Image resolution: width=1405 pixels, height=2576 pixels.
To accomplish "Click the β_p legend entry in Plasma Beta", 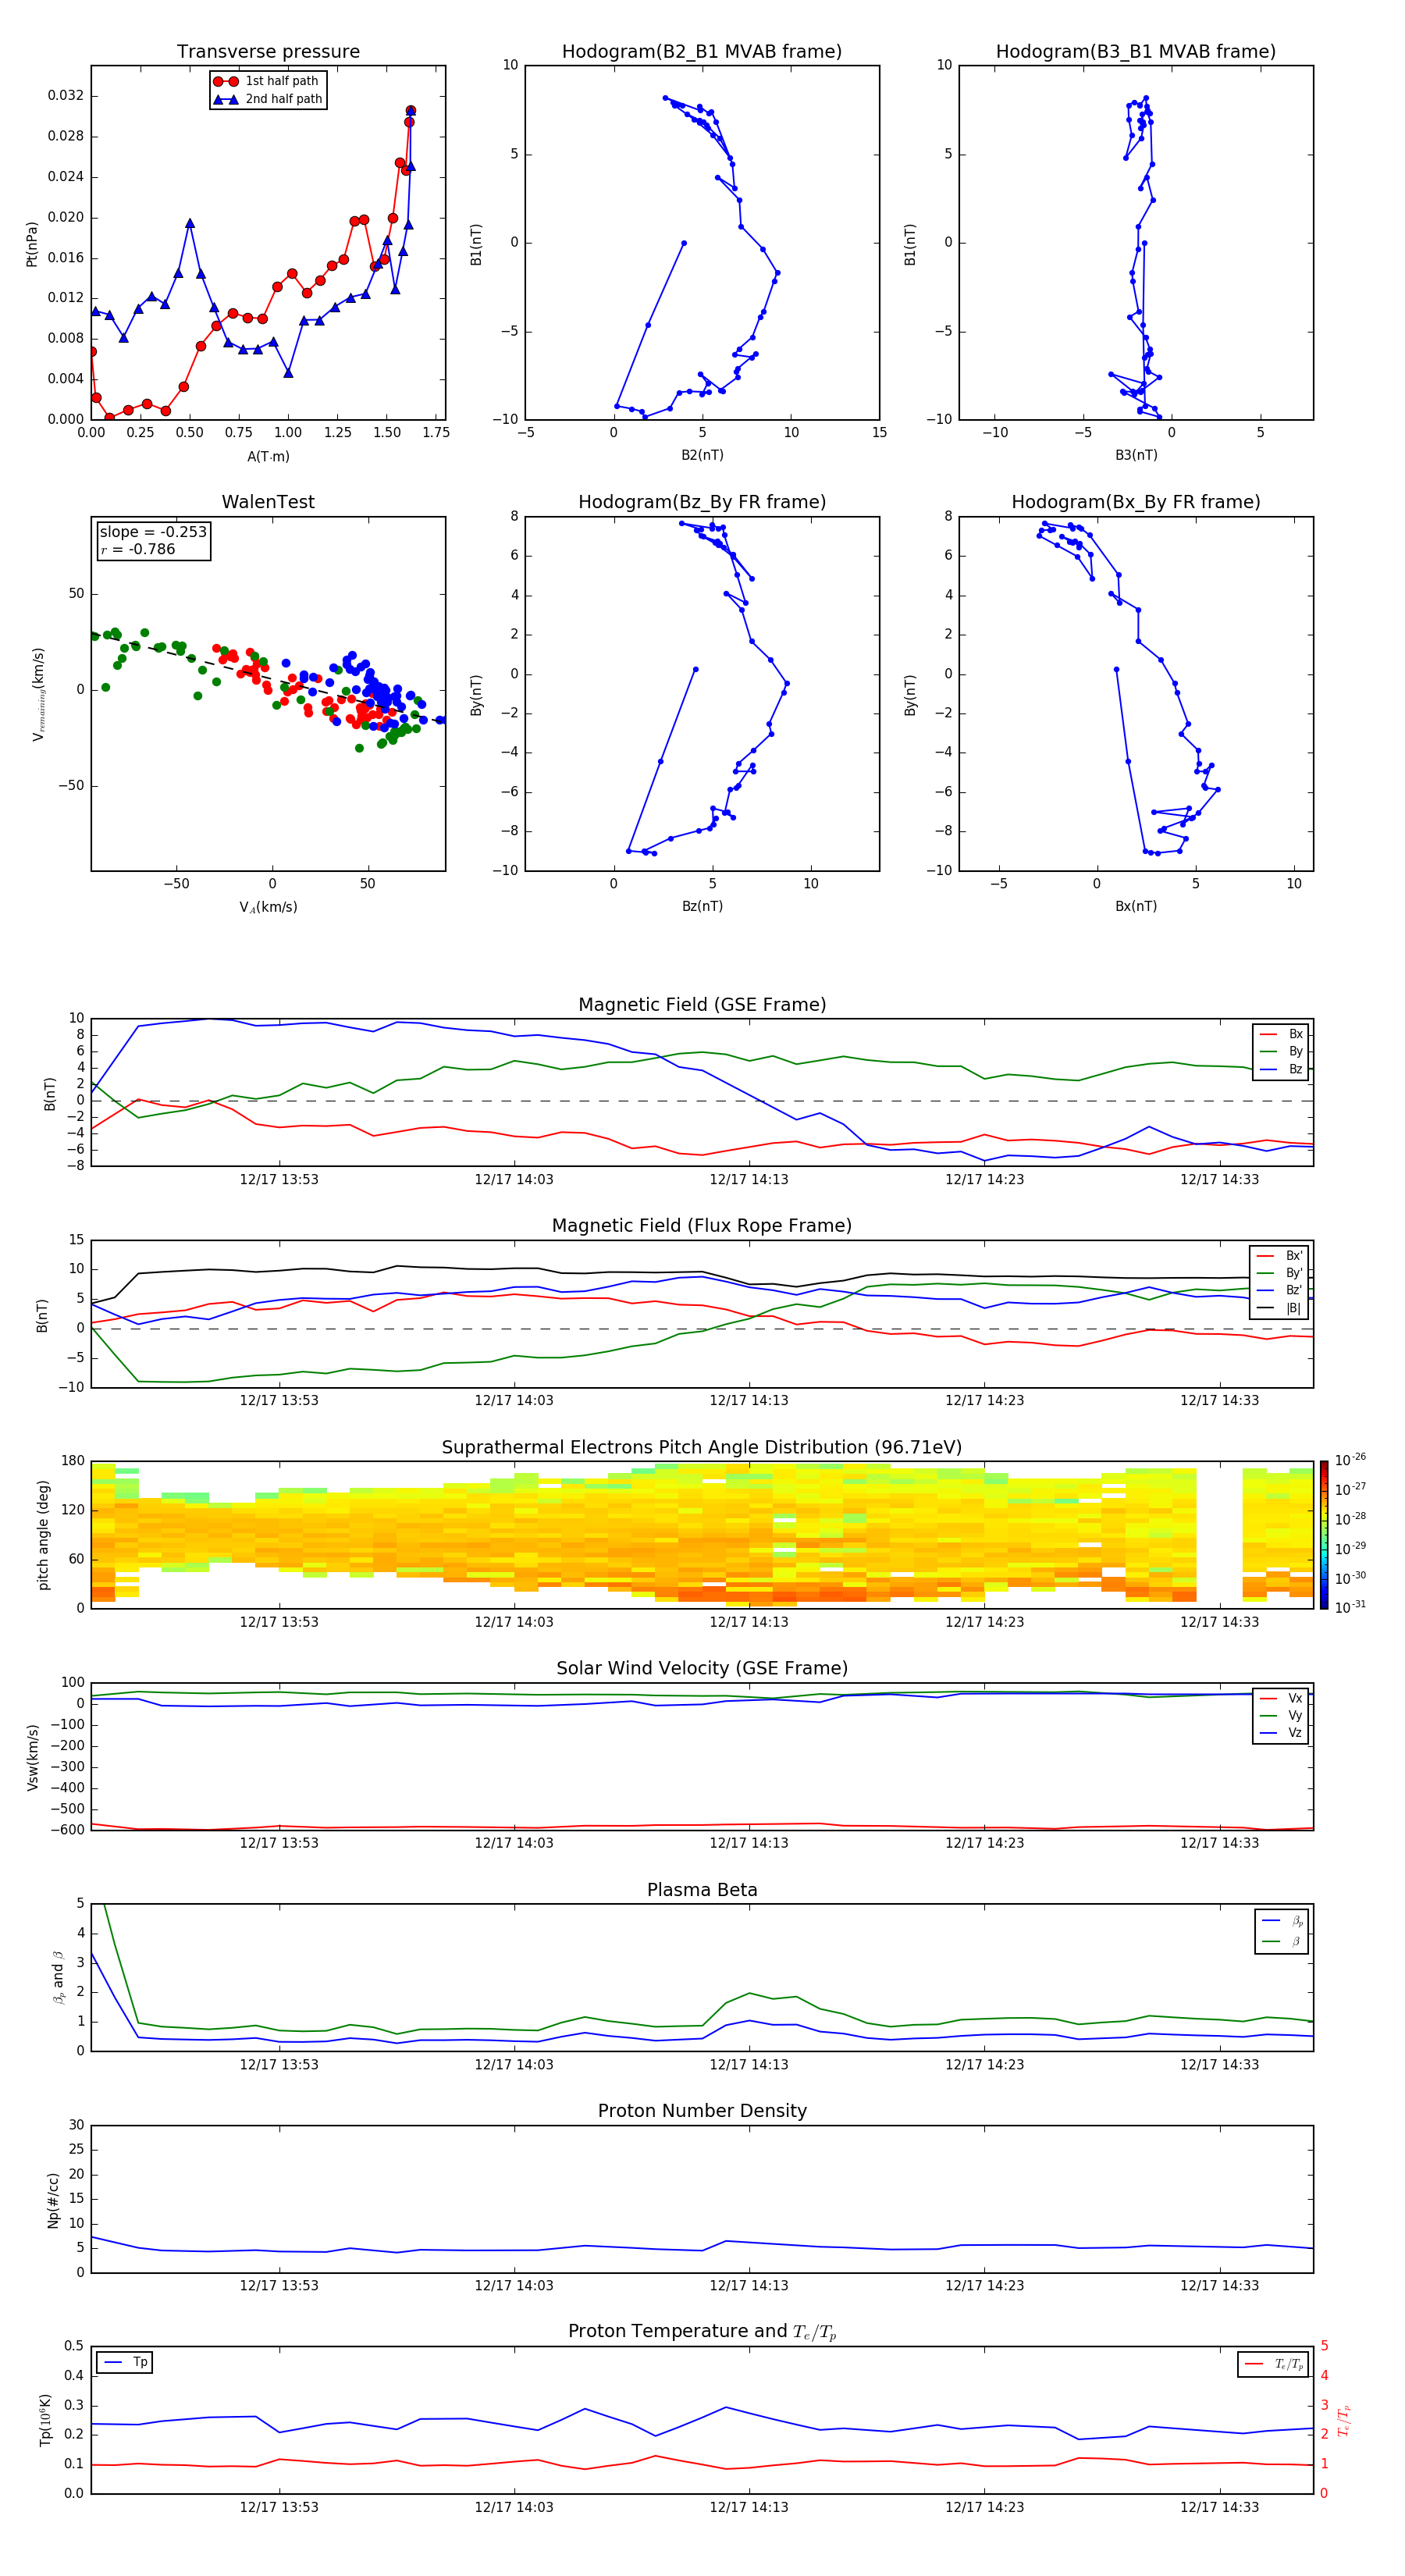I will (x=1282, y=1921).
